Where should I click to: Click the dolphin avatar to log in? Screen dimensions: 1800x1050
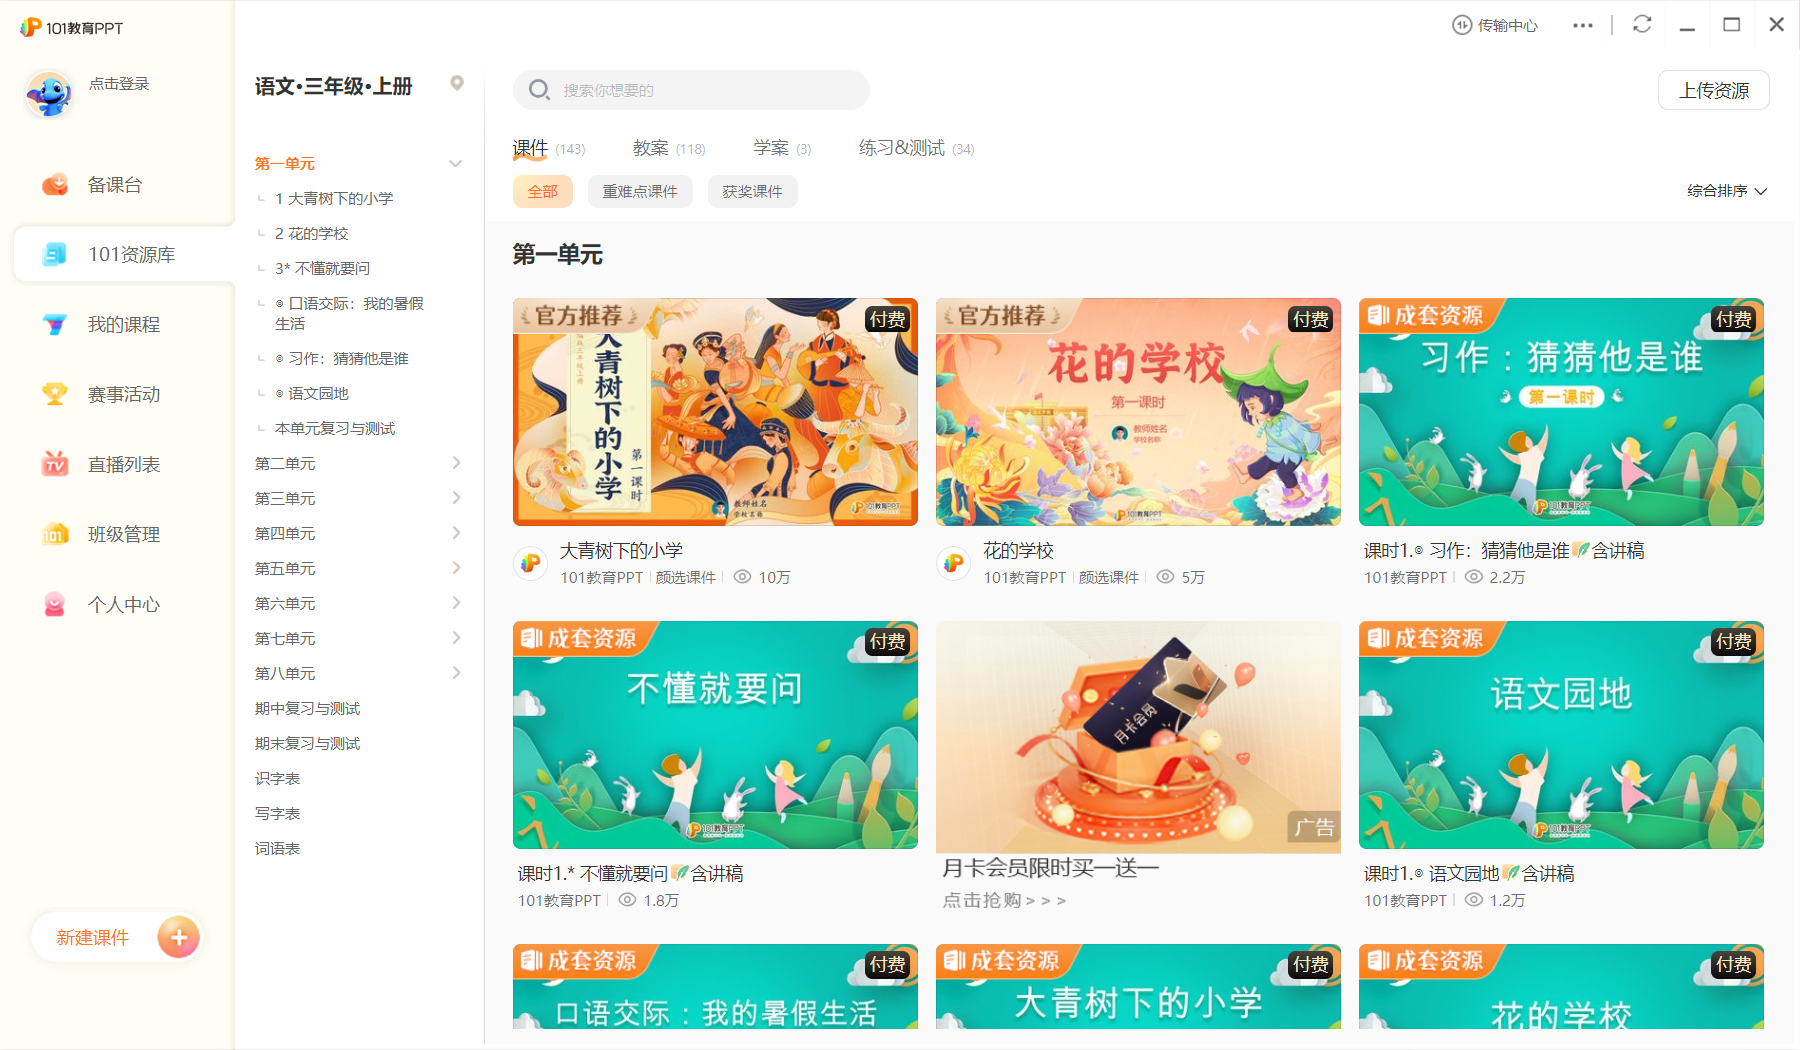point(49,95)
